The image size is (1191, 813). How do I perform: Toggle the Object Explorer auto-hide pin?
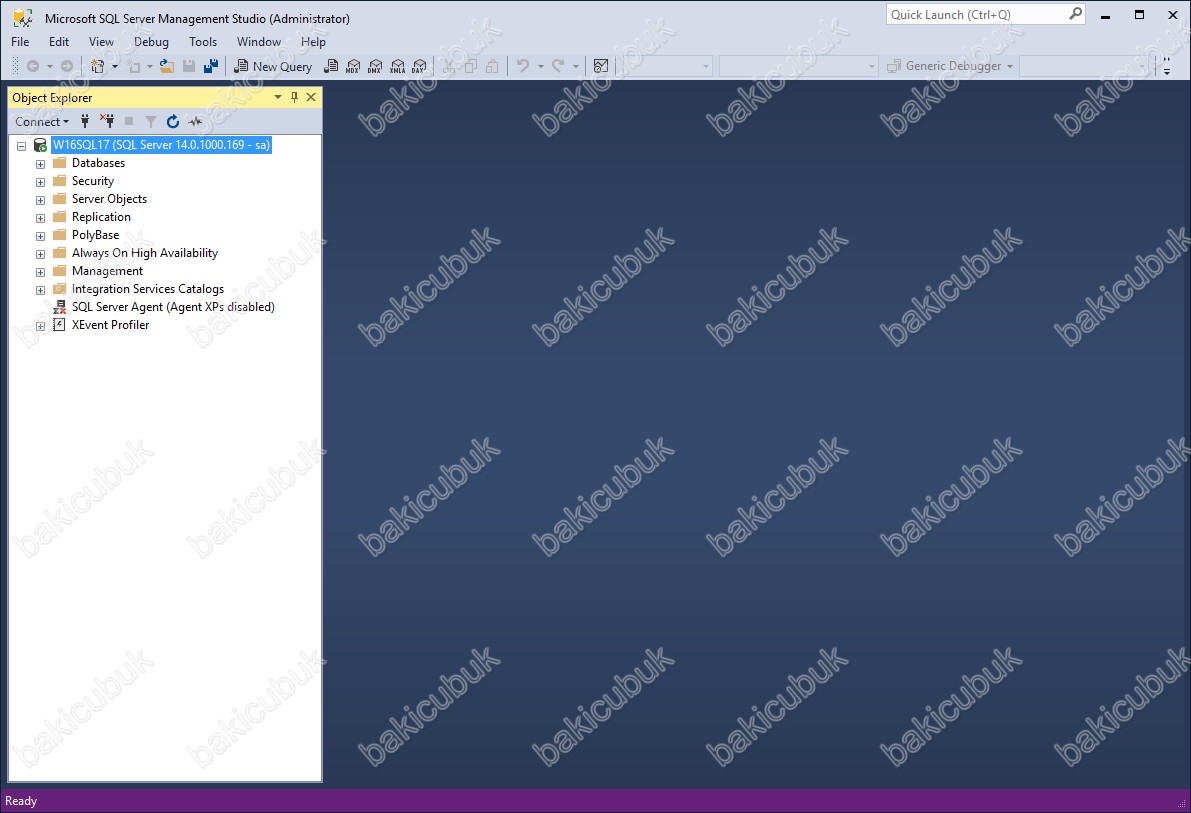click(x=295, y=97)
